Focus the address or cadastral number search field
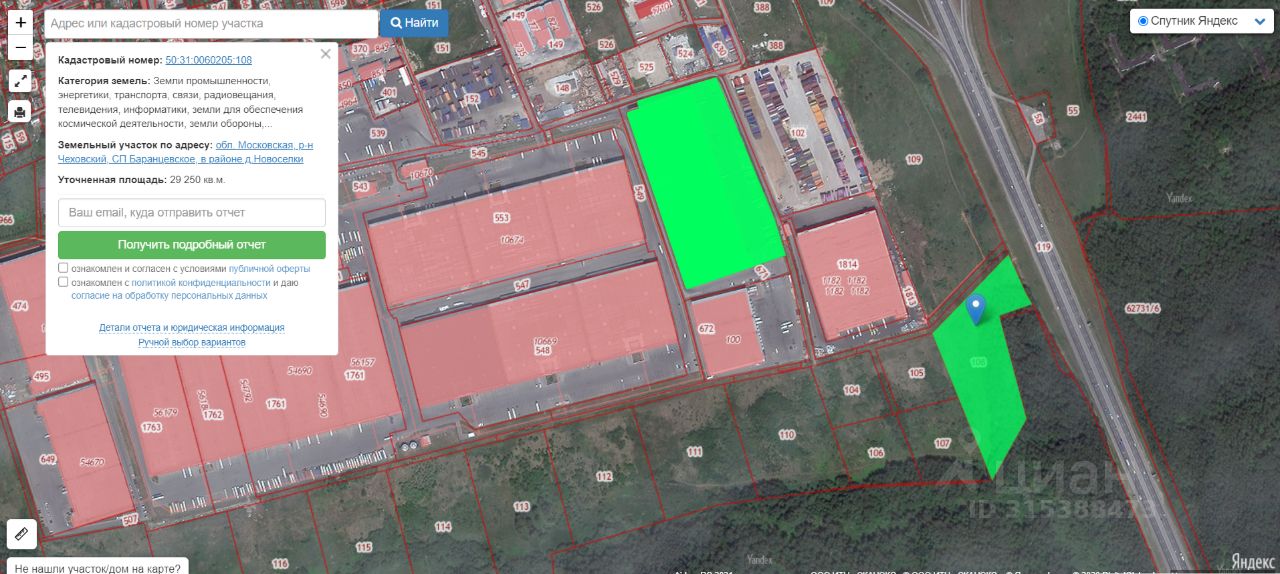The image size is (1280, 574). 211,23
